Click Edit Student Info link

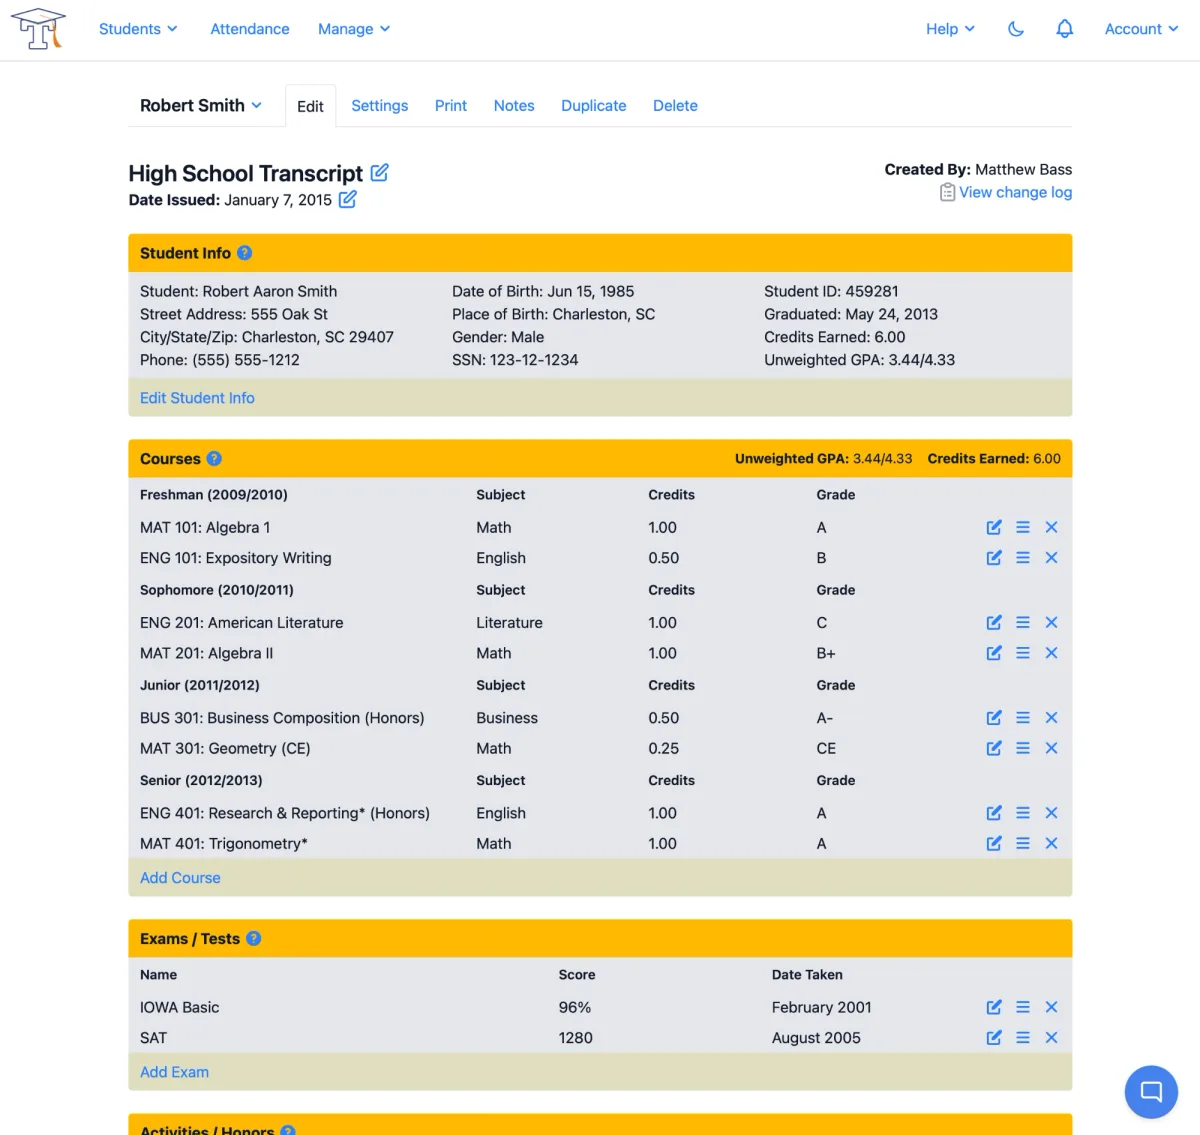(x=197, y=398)
